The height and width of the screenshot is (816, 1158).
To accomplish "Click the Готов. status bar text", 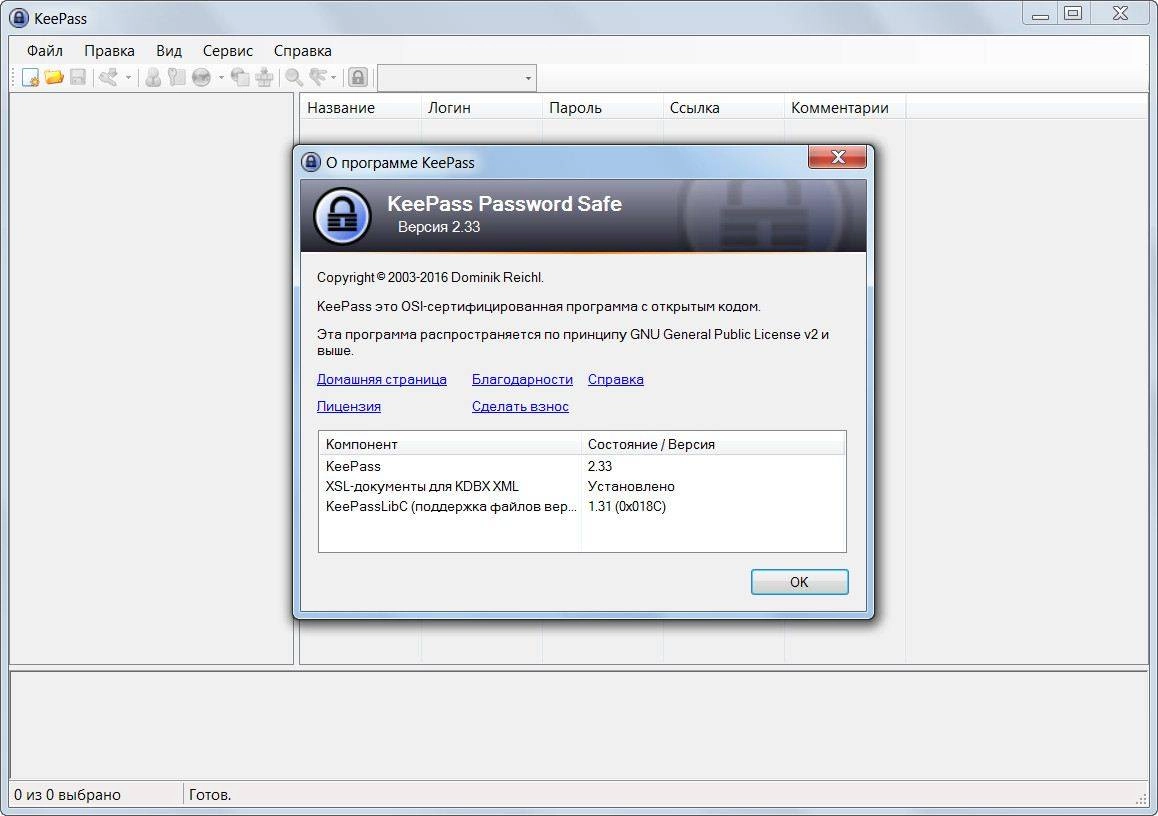I will click(210, 795).
